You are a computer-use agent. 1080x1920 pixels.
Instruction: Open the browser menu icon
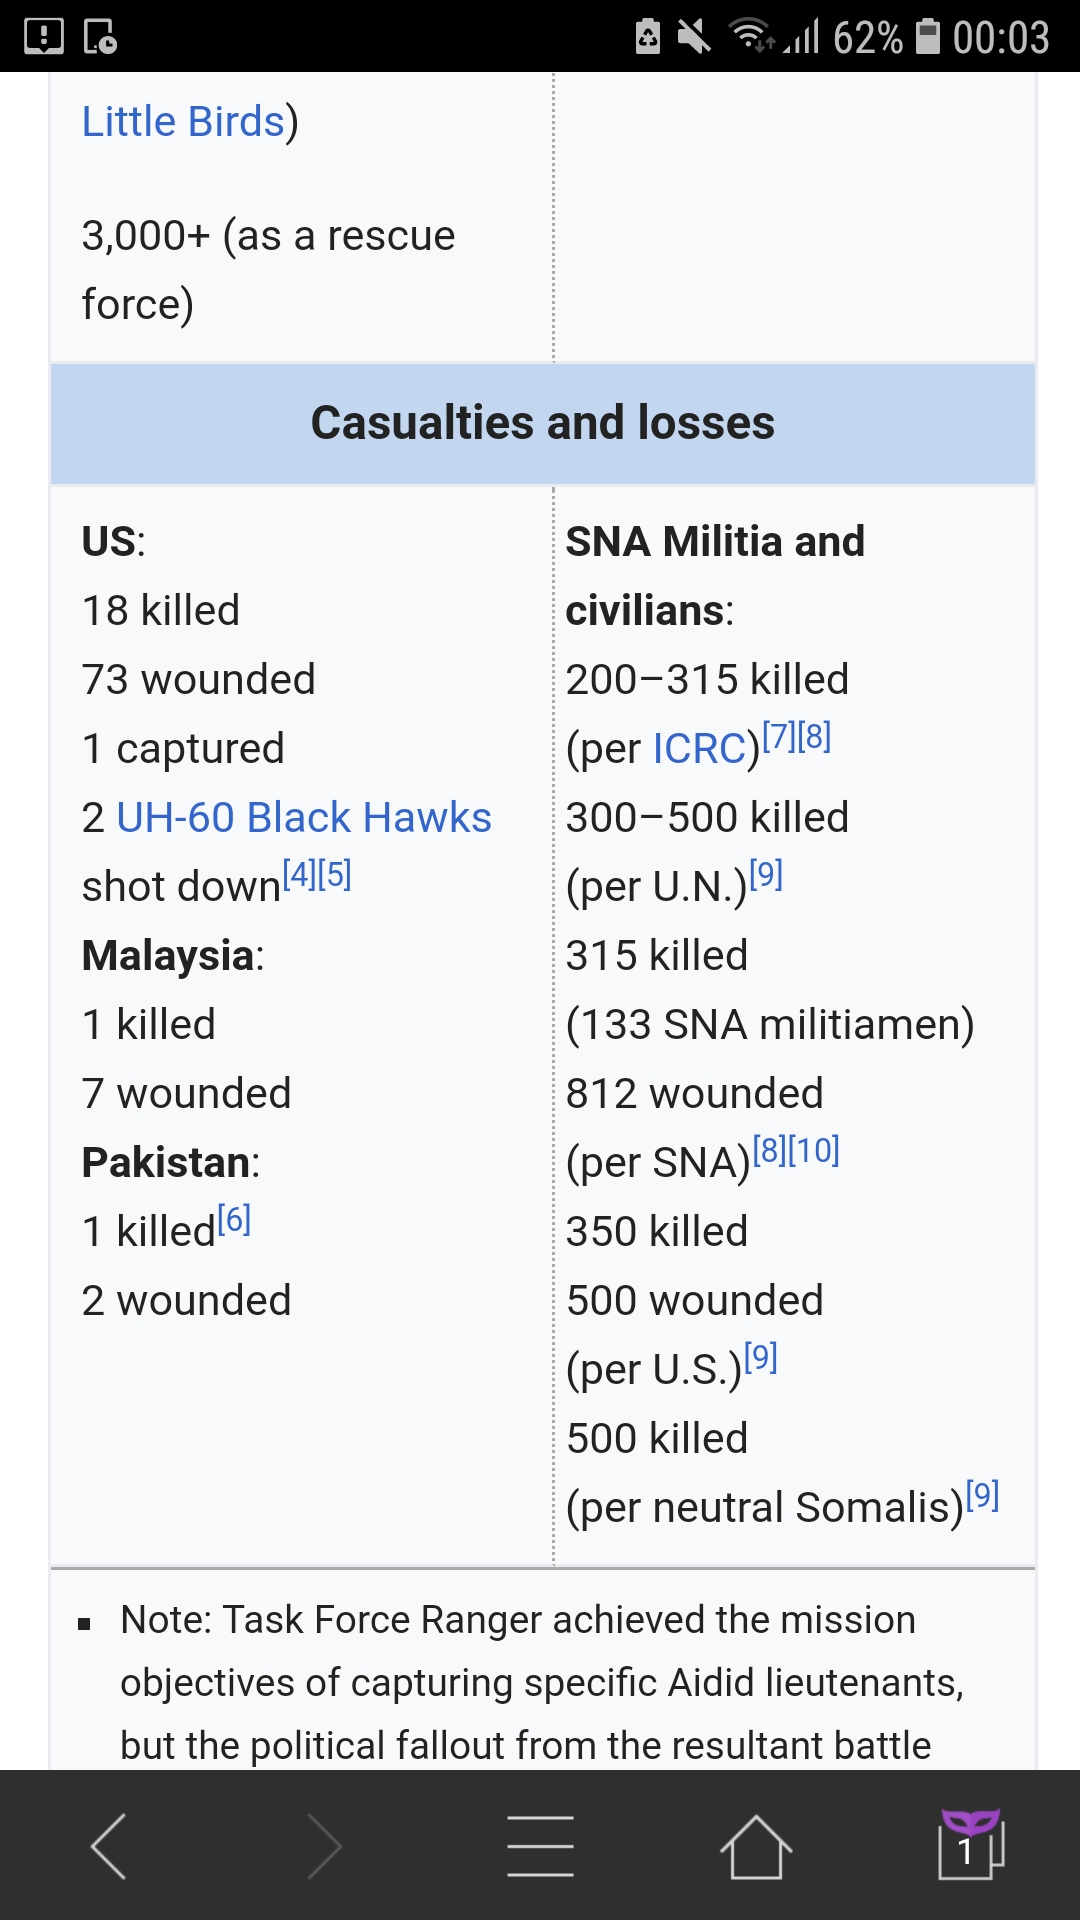pyautogui.click(x=540, y=1846)
